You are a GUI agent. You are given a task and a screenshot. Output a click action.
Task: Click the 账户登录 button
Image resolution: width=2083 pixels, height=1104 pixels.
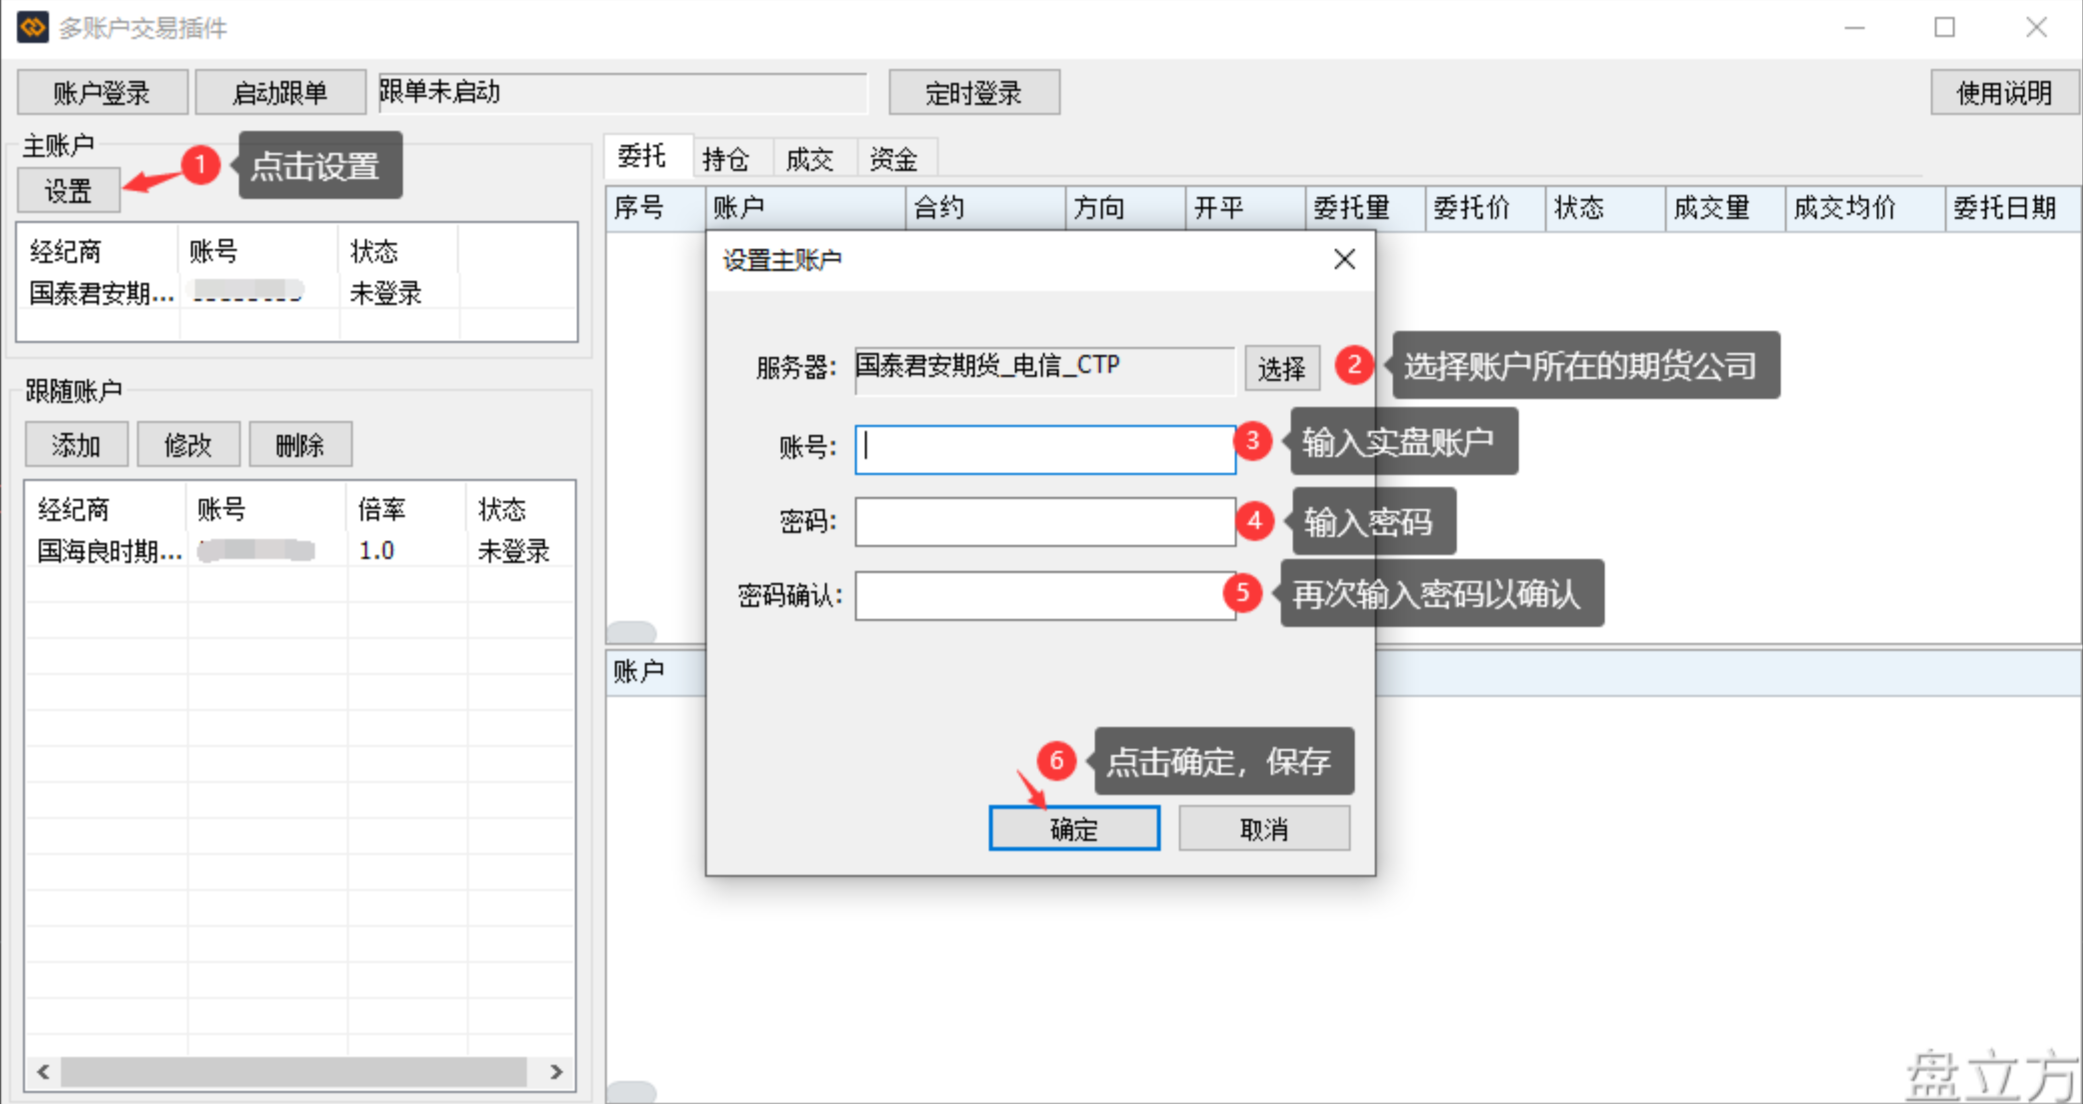point(102,93)
